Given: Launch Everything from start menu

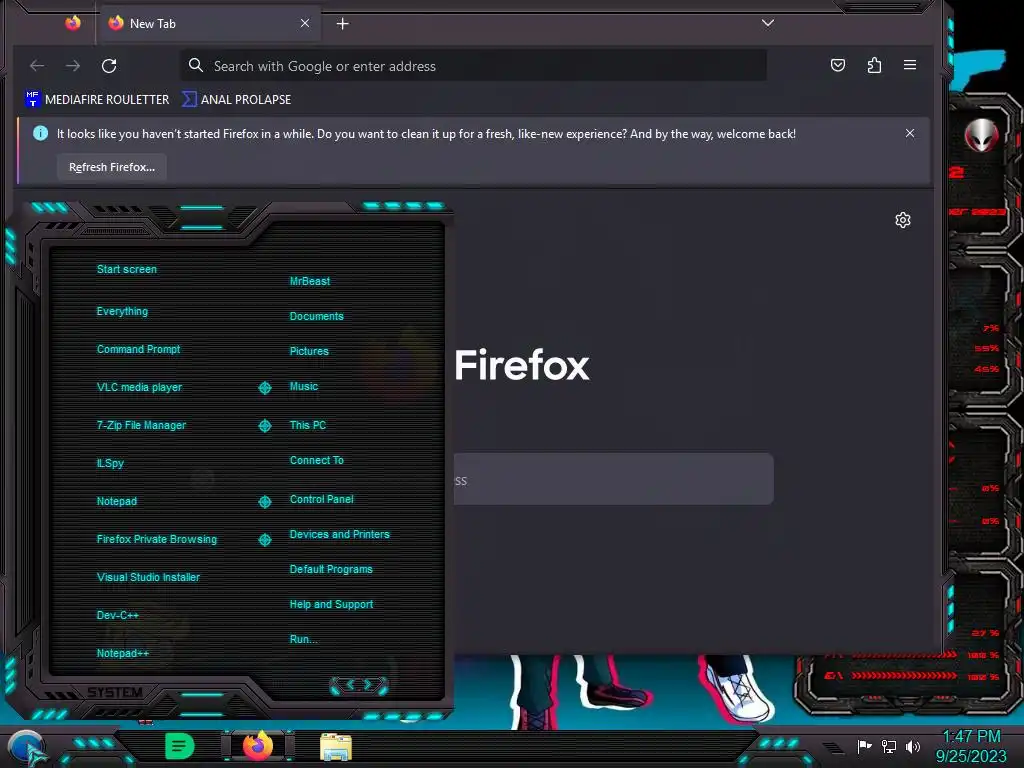Looking at the screenshot, I should (x=122, y=312).
